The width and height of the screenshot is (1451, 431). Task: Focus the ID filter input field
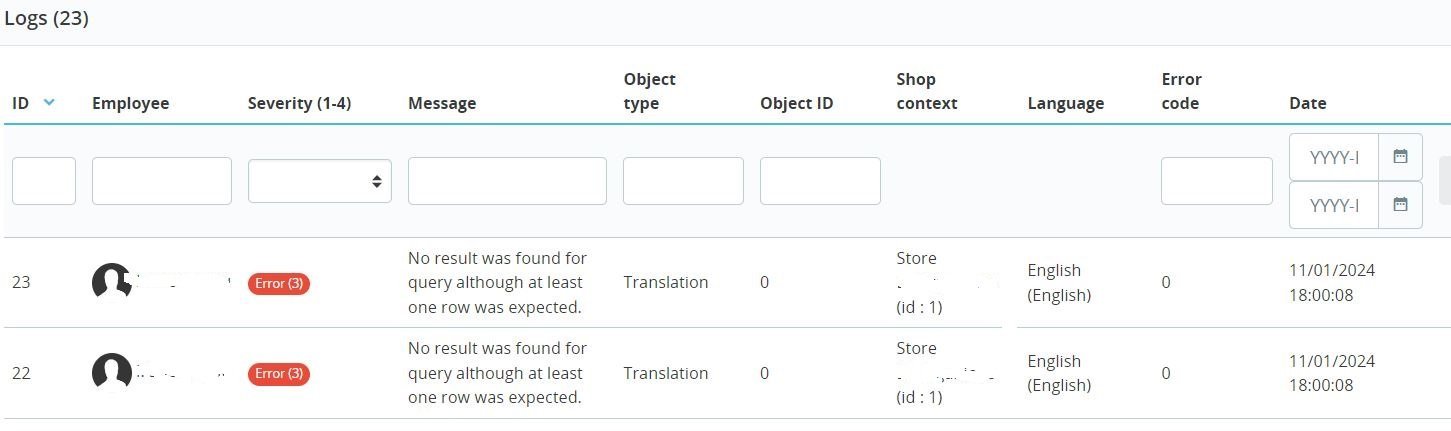tap(44, 181)
